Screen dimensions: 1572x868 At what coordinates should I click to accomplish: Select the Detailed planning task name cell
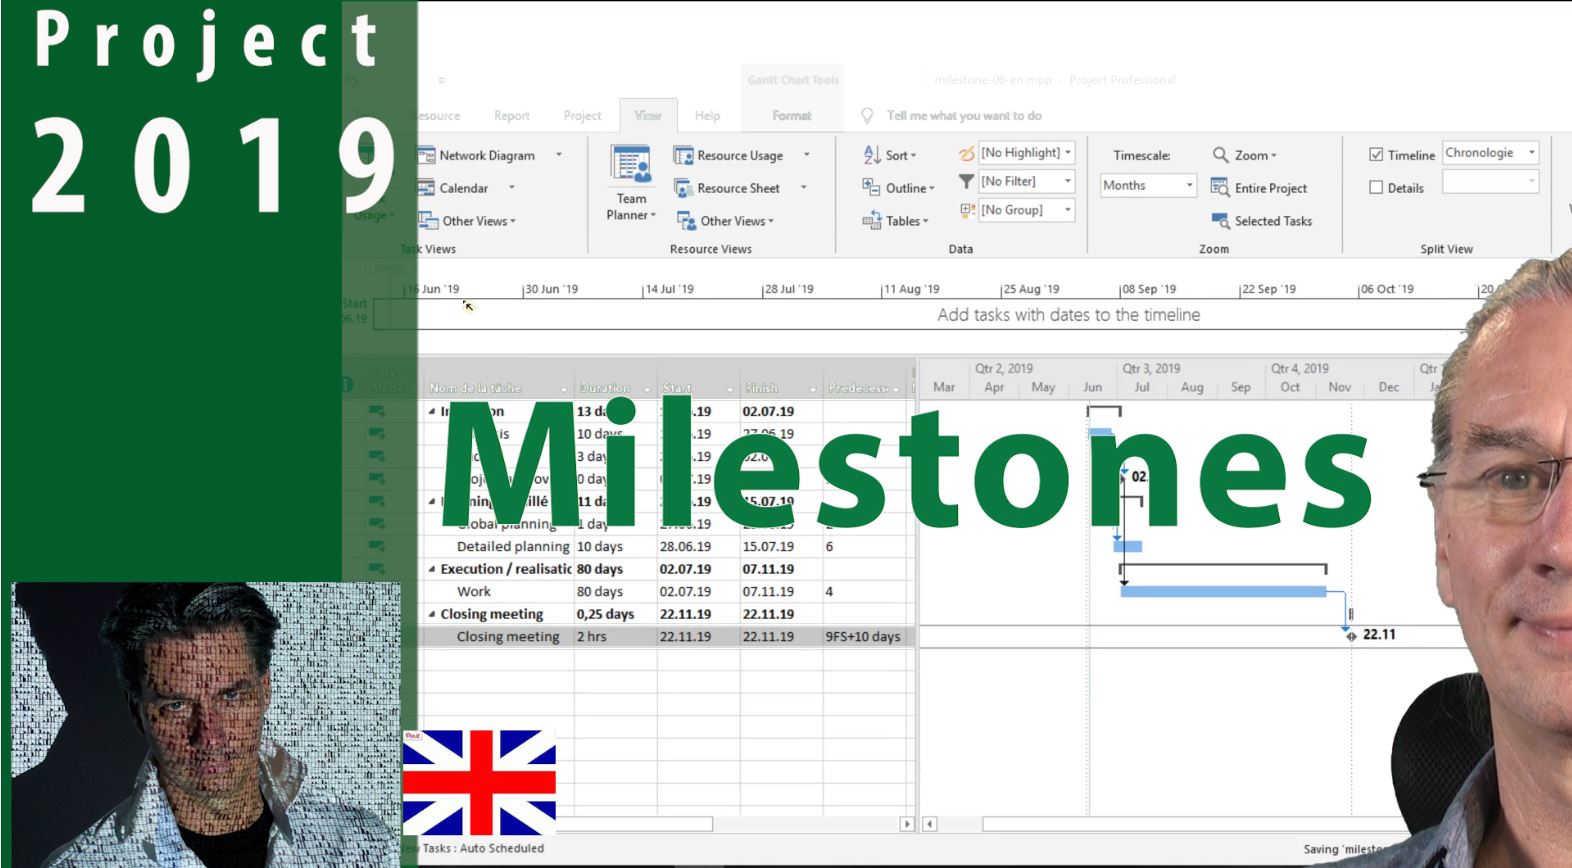499,547
